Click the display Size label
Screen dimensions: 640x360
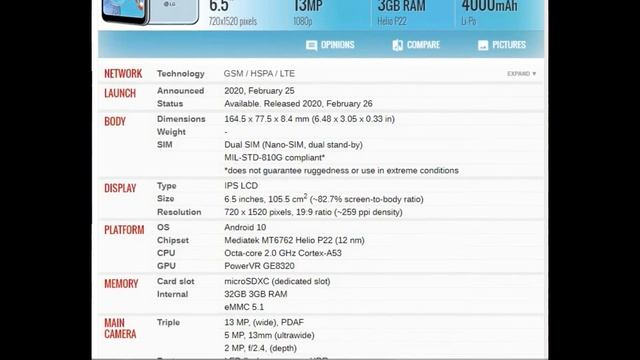[x=165, y=198]
